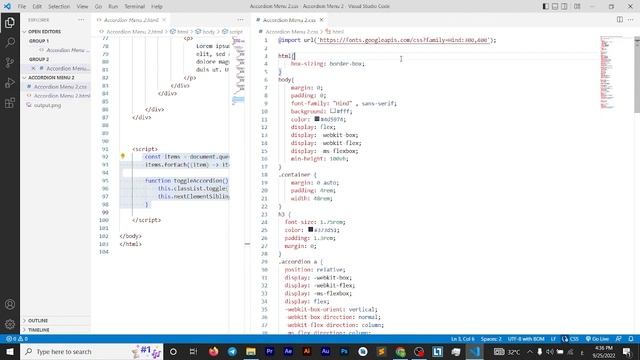Screen dimensions: 640x360
Task: Click the split editor right icon
Action: click(620, 20)
